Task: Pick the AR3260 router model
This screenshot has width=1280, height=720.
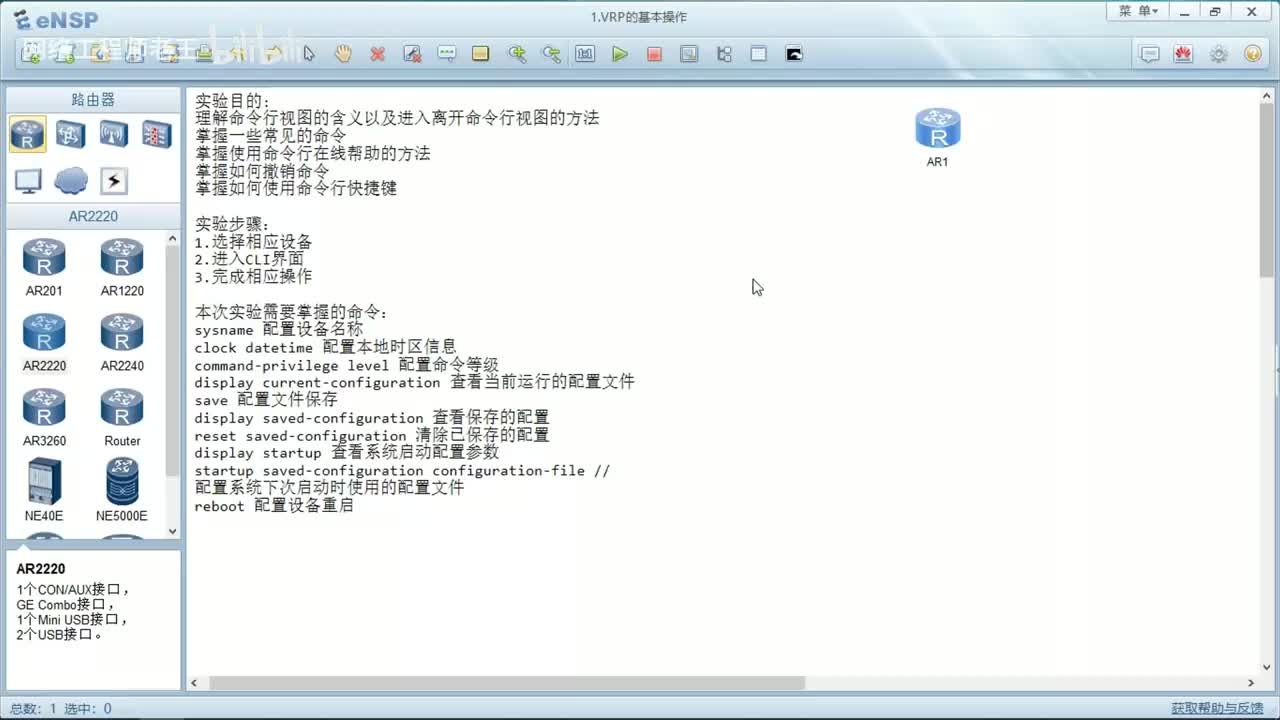Action: [44, 417]
